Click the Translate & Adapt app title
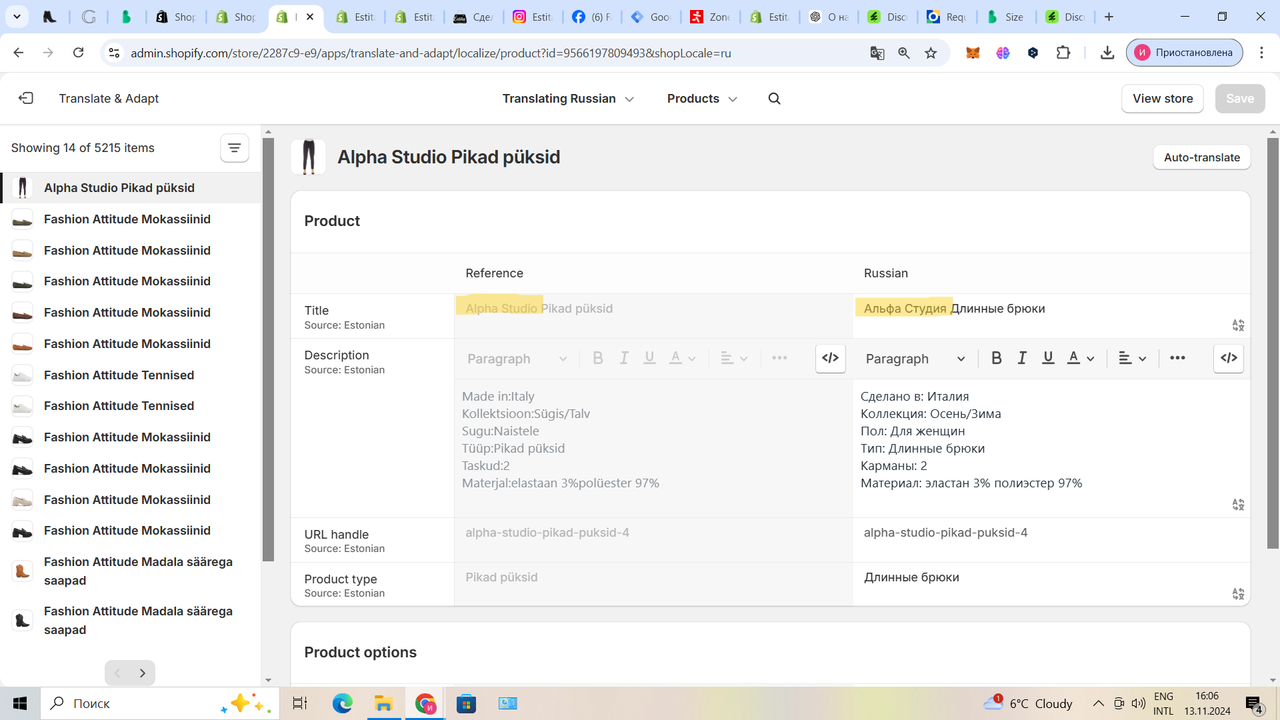Image resolution: width=1280 pixels, height=720 pixels. click(x=109, y=99)
